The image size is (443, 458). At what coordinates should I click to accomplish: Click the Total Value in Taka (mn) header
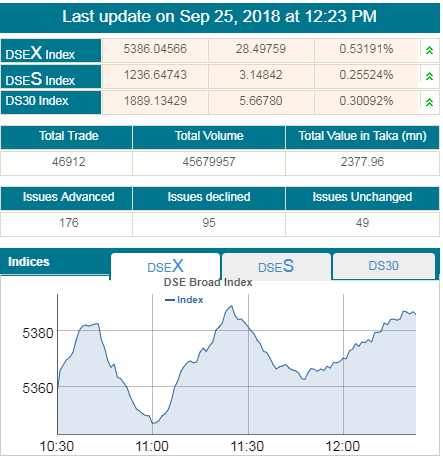tap(362, 136)
